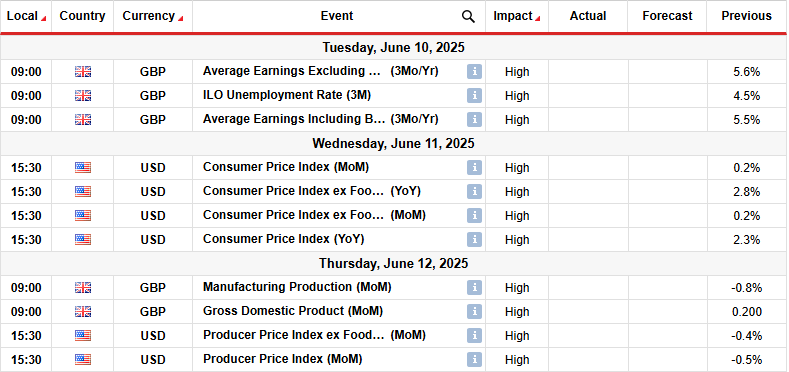Select the Thursday, June 12, 2025 date row

(393, 263)
